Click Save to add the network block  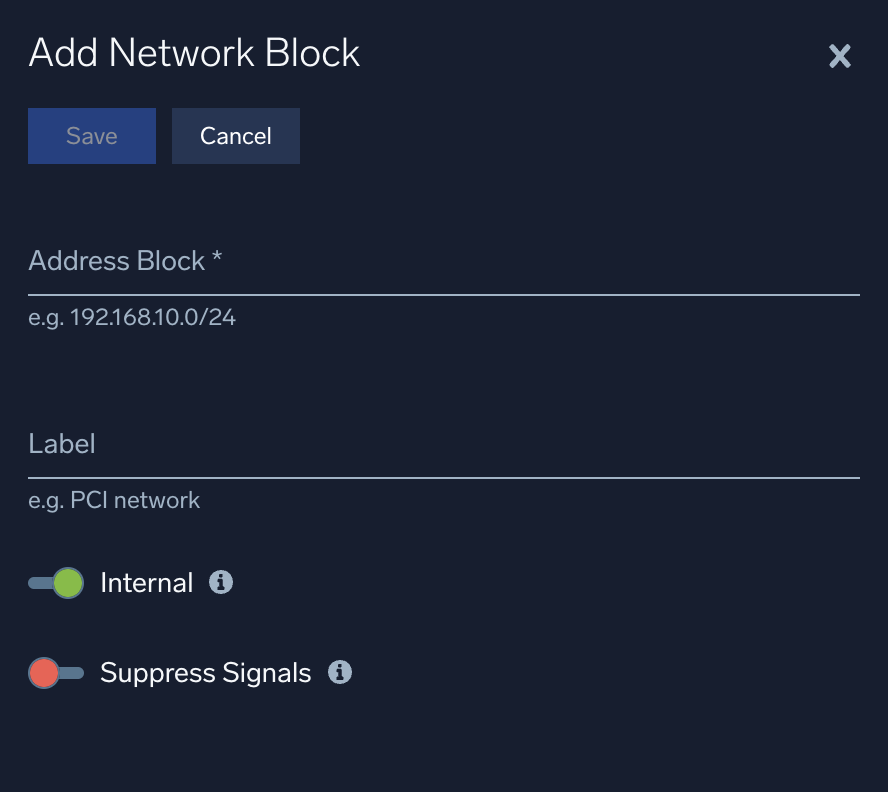91,136
